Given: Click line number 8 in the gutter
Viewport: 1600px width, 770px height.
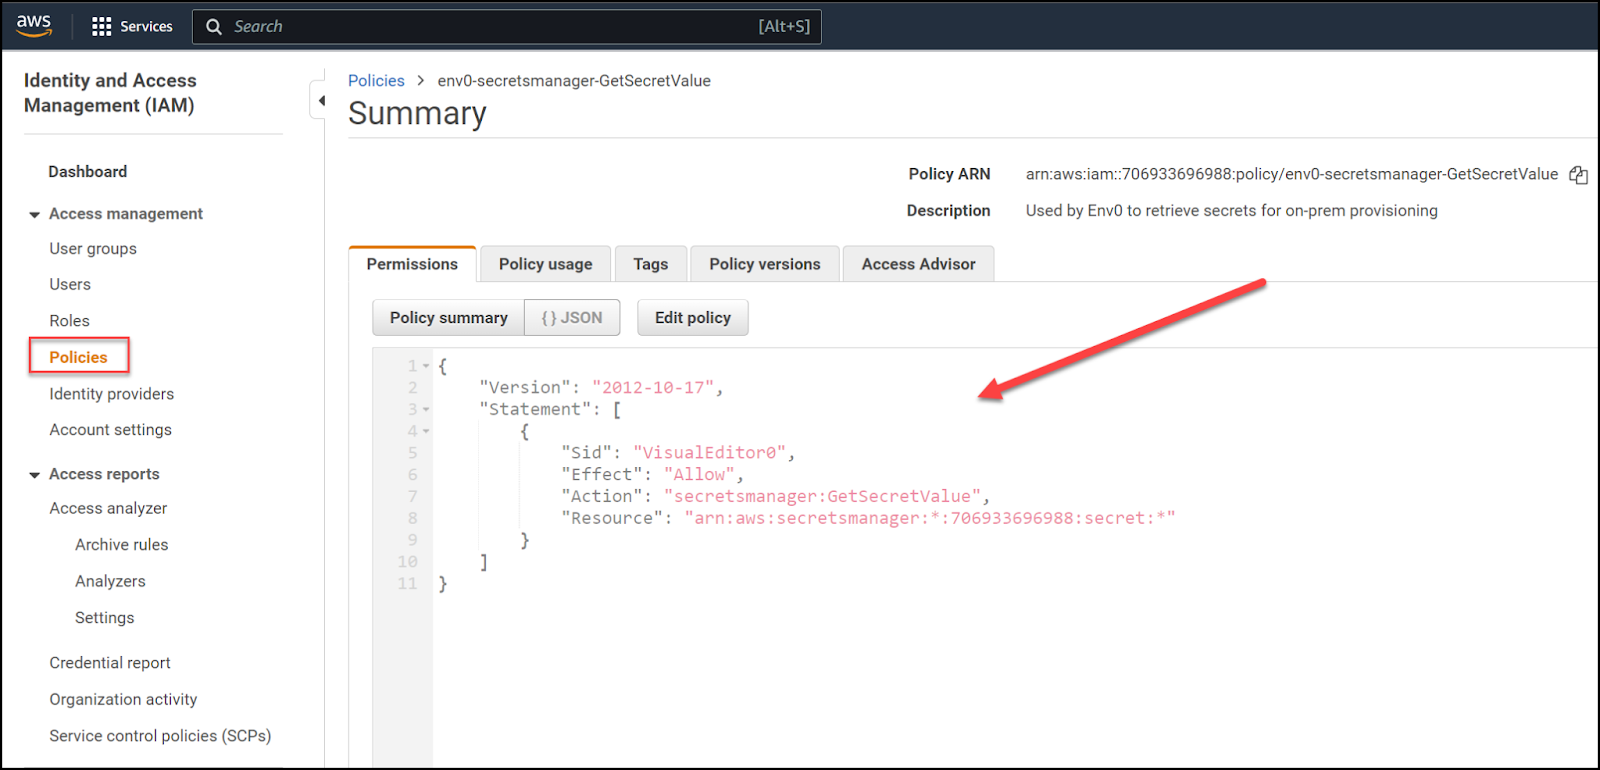Looking at the screenshot, I should (412, 519).
